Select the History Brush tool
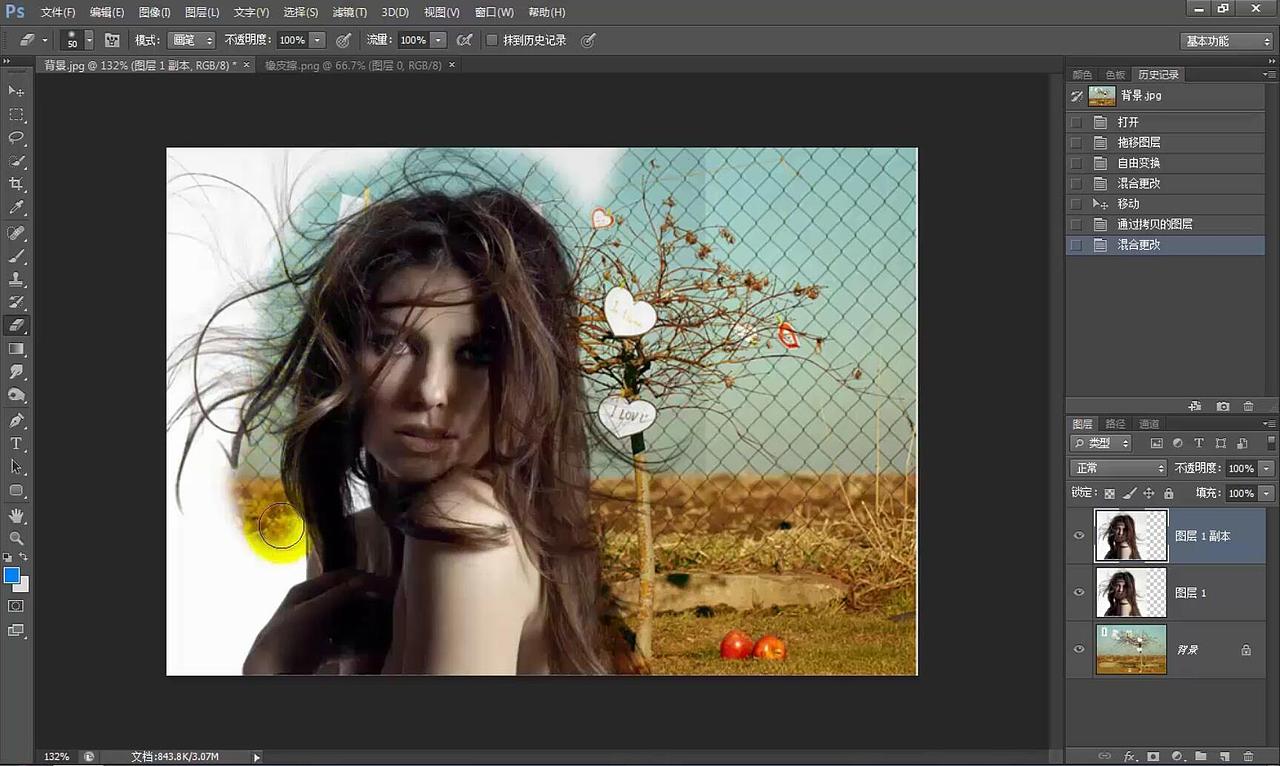Image resolution: width=1280 pixels, height=766 pixels. [16, 302]
